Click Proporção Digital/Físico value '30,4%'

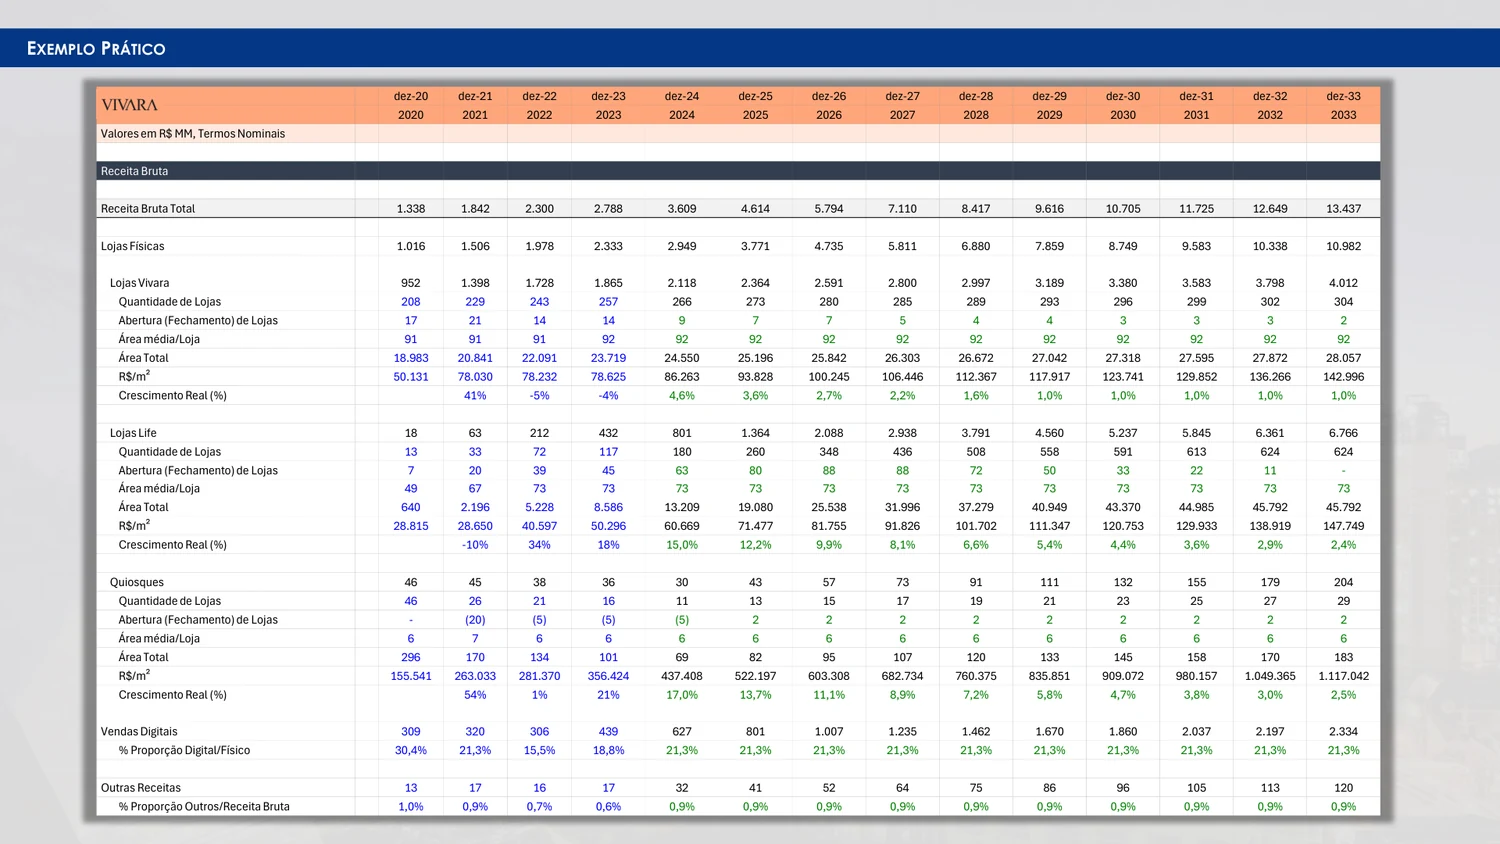[x=411, y=751]
